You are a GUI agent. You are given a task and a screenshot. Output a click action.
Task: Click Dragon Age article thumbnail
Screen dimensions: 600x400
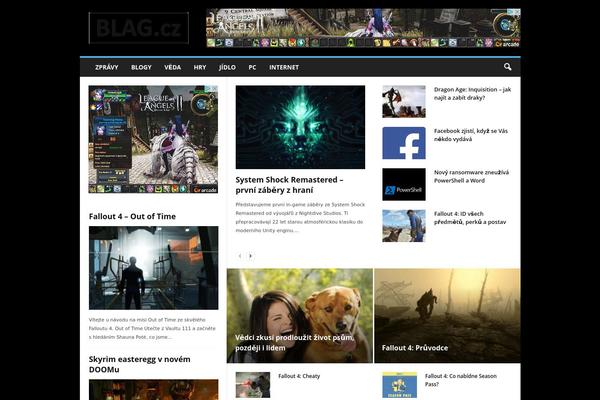pyautogui.click(x=404, y=101)
